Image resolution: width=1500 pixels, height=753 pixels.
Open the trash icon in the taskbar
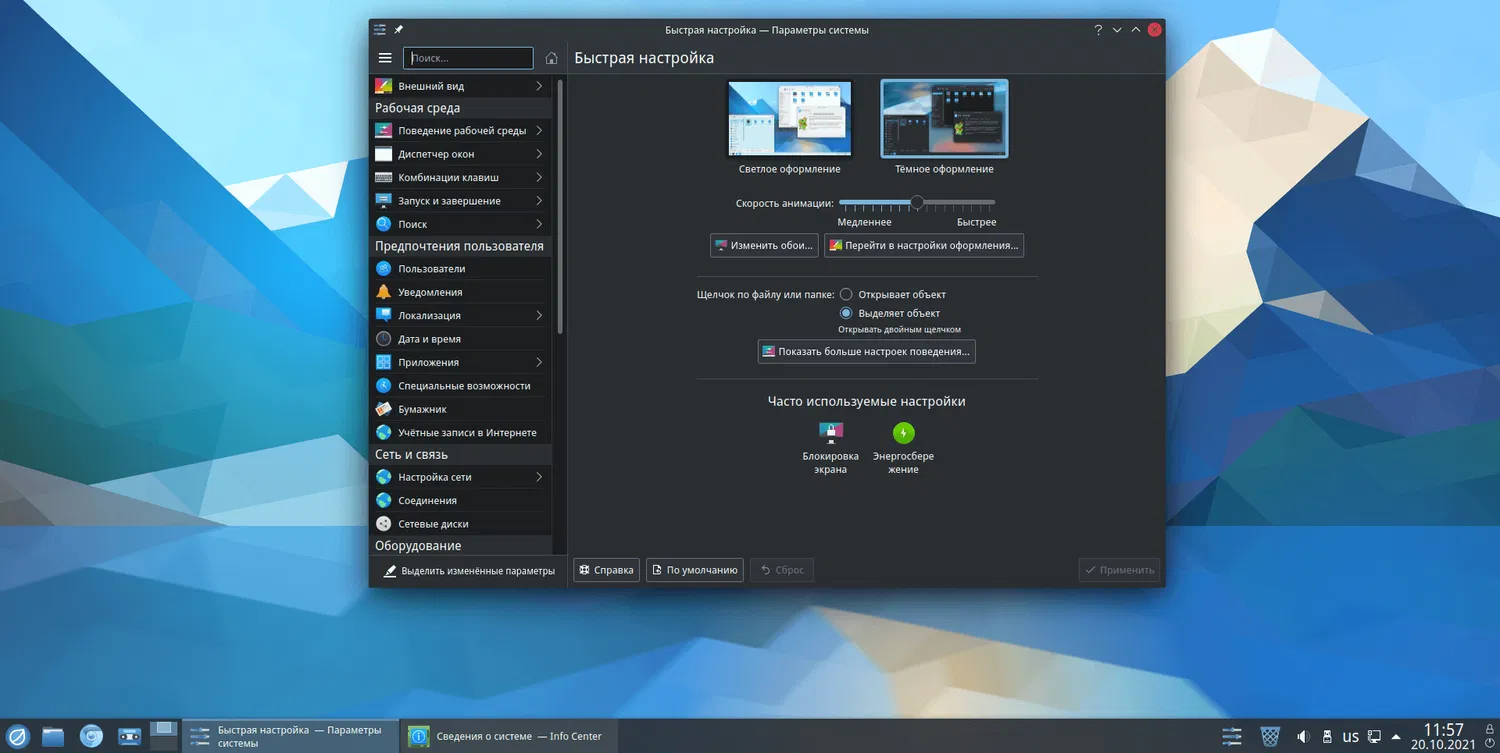pos(1269,737)
